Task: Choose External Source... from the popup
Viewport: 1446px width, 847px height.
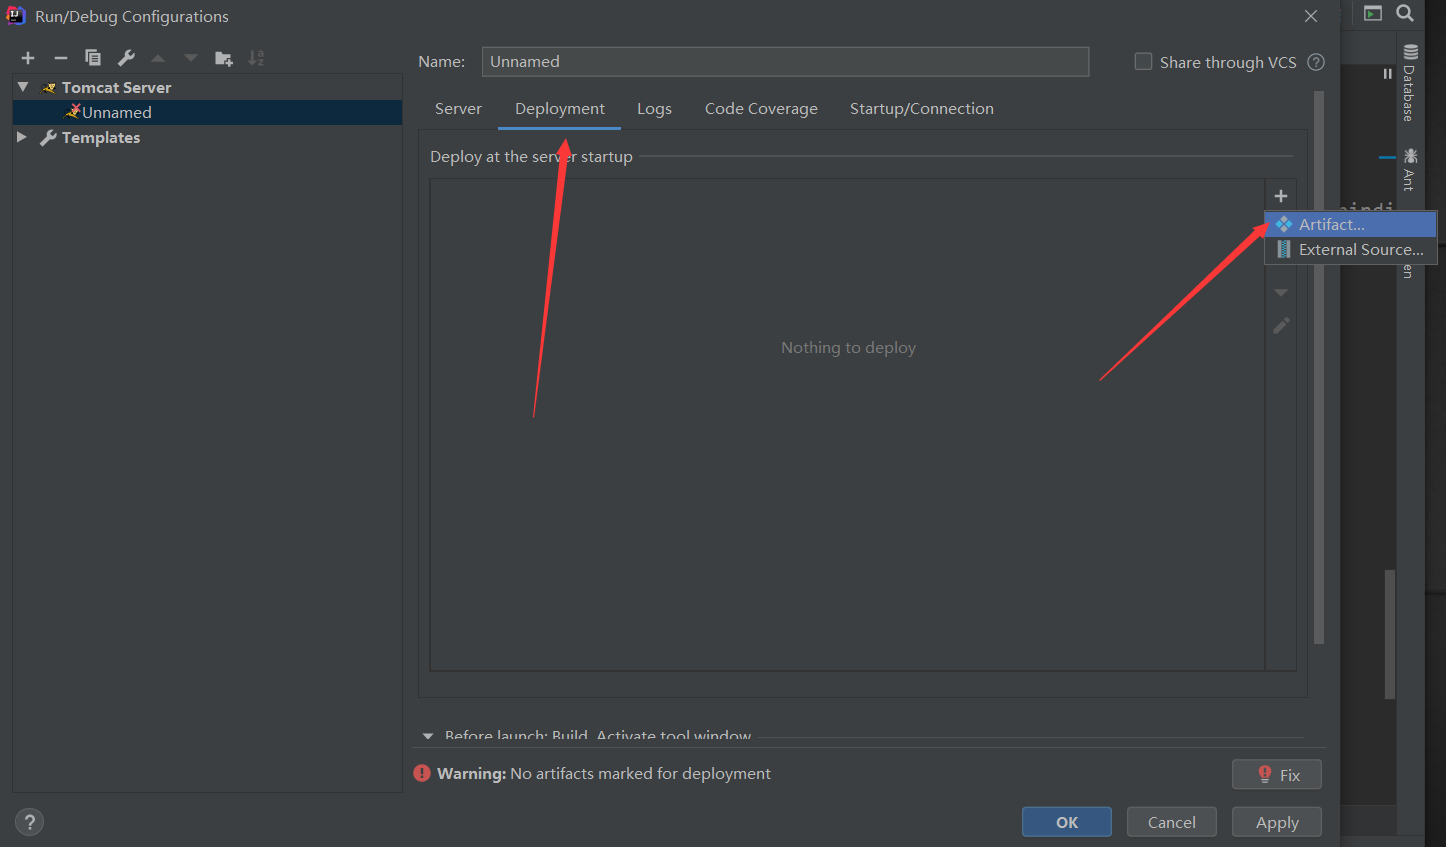Action: (x=1351, y=250)
